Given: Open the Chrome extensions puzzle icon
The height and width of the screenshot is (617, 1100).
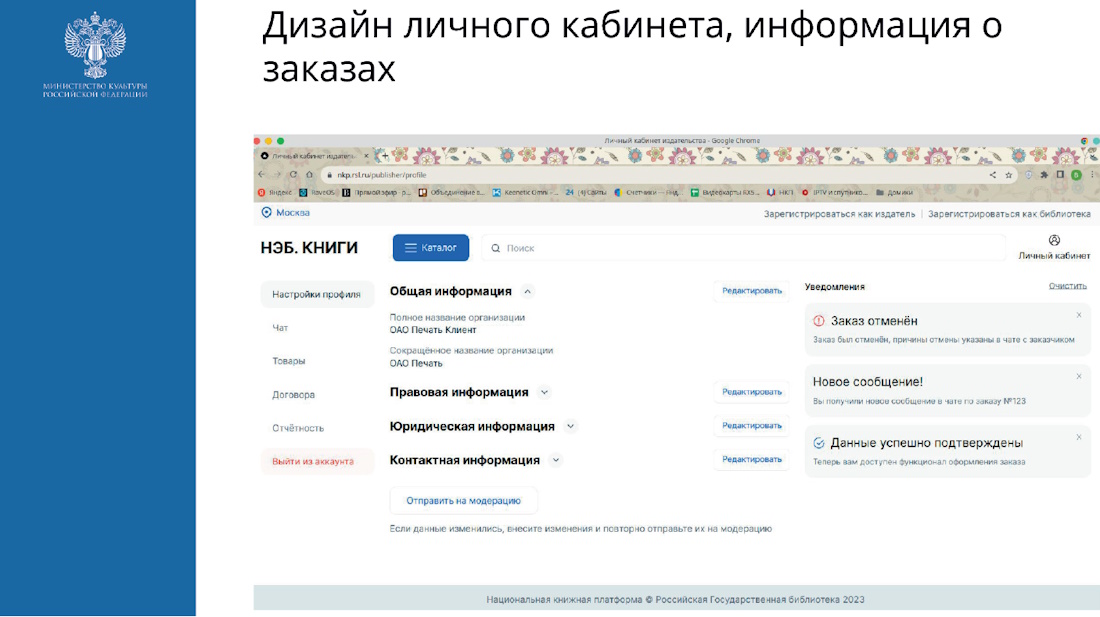Looking at the screenshot, I should (1044, 174).
